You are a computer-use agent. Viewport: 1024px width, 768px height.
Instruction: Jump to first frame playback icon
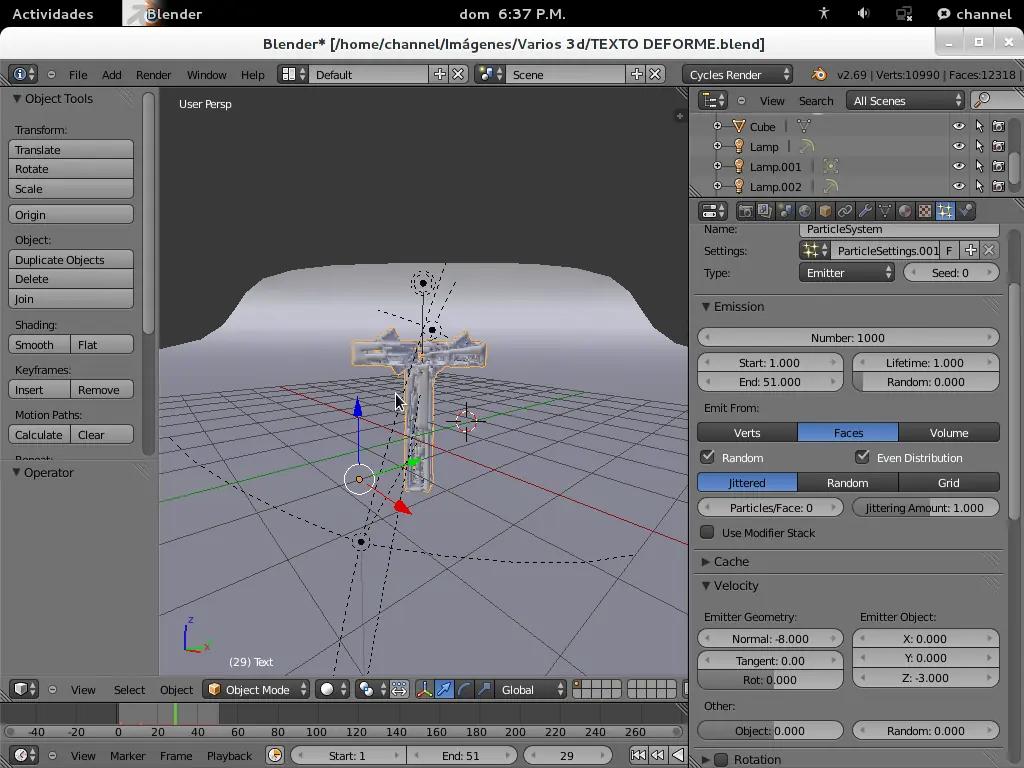click(638, 756)
